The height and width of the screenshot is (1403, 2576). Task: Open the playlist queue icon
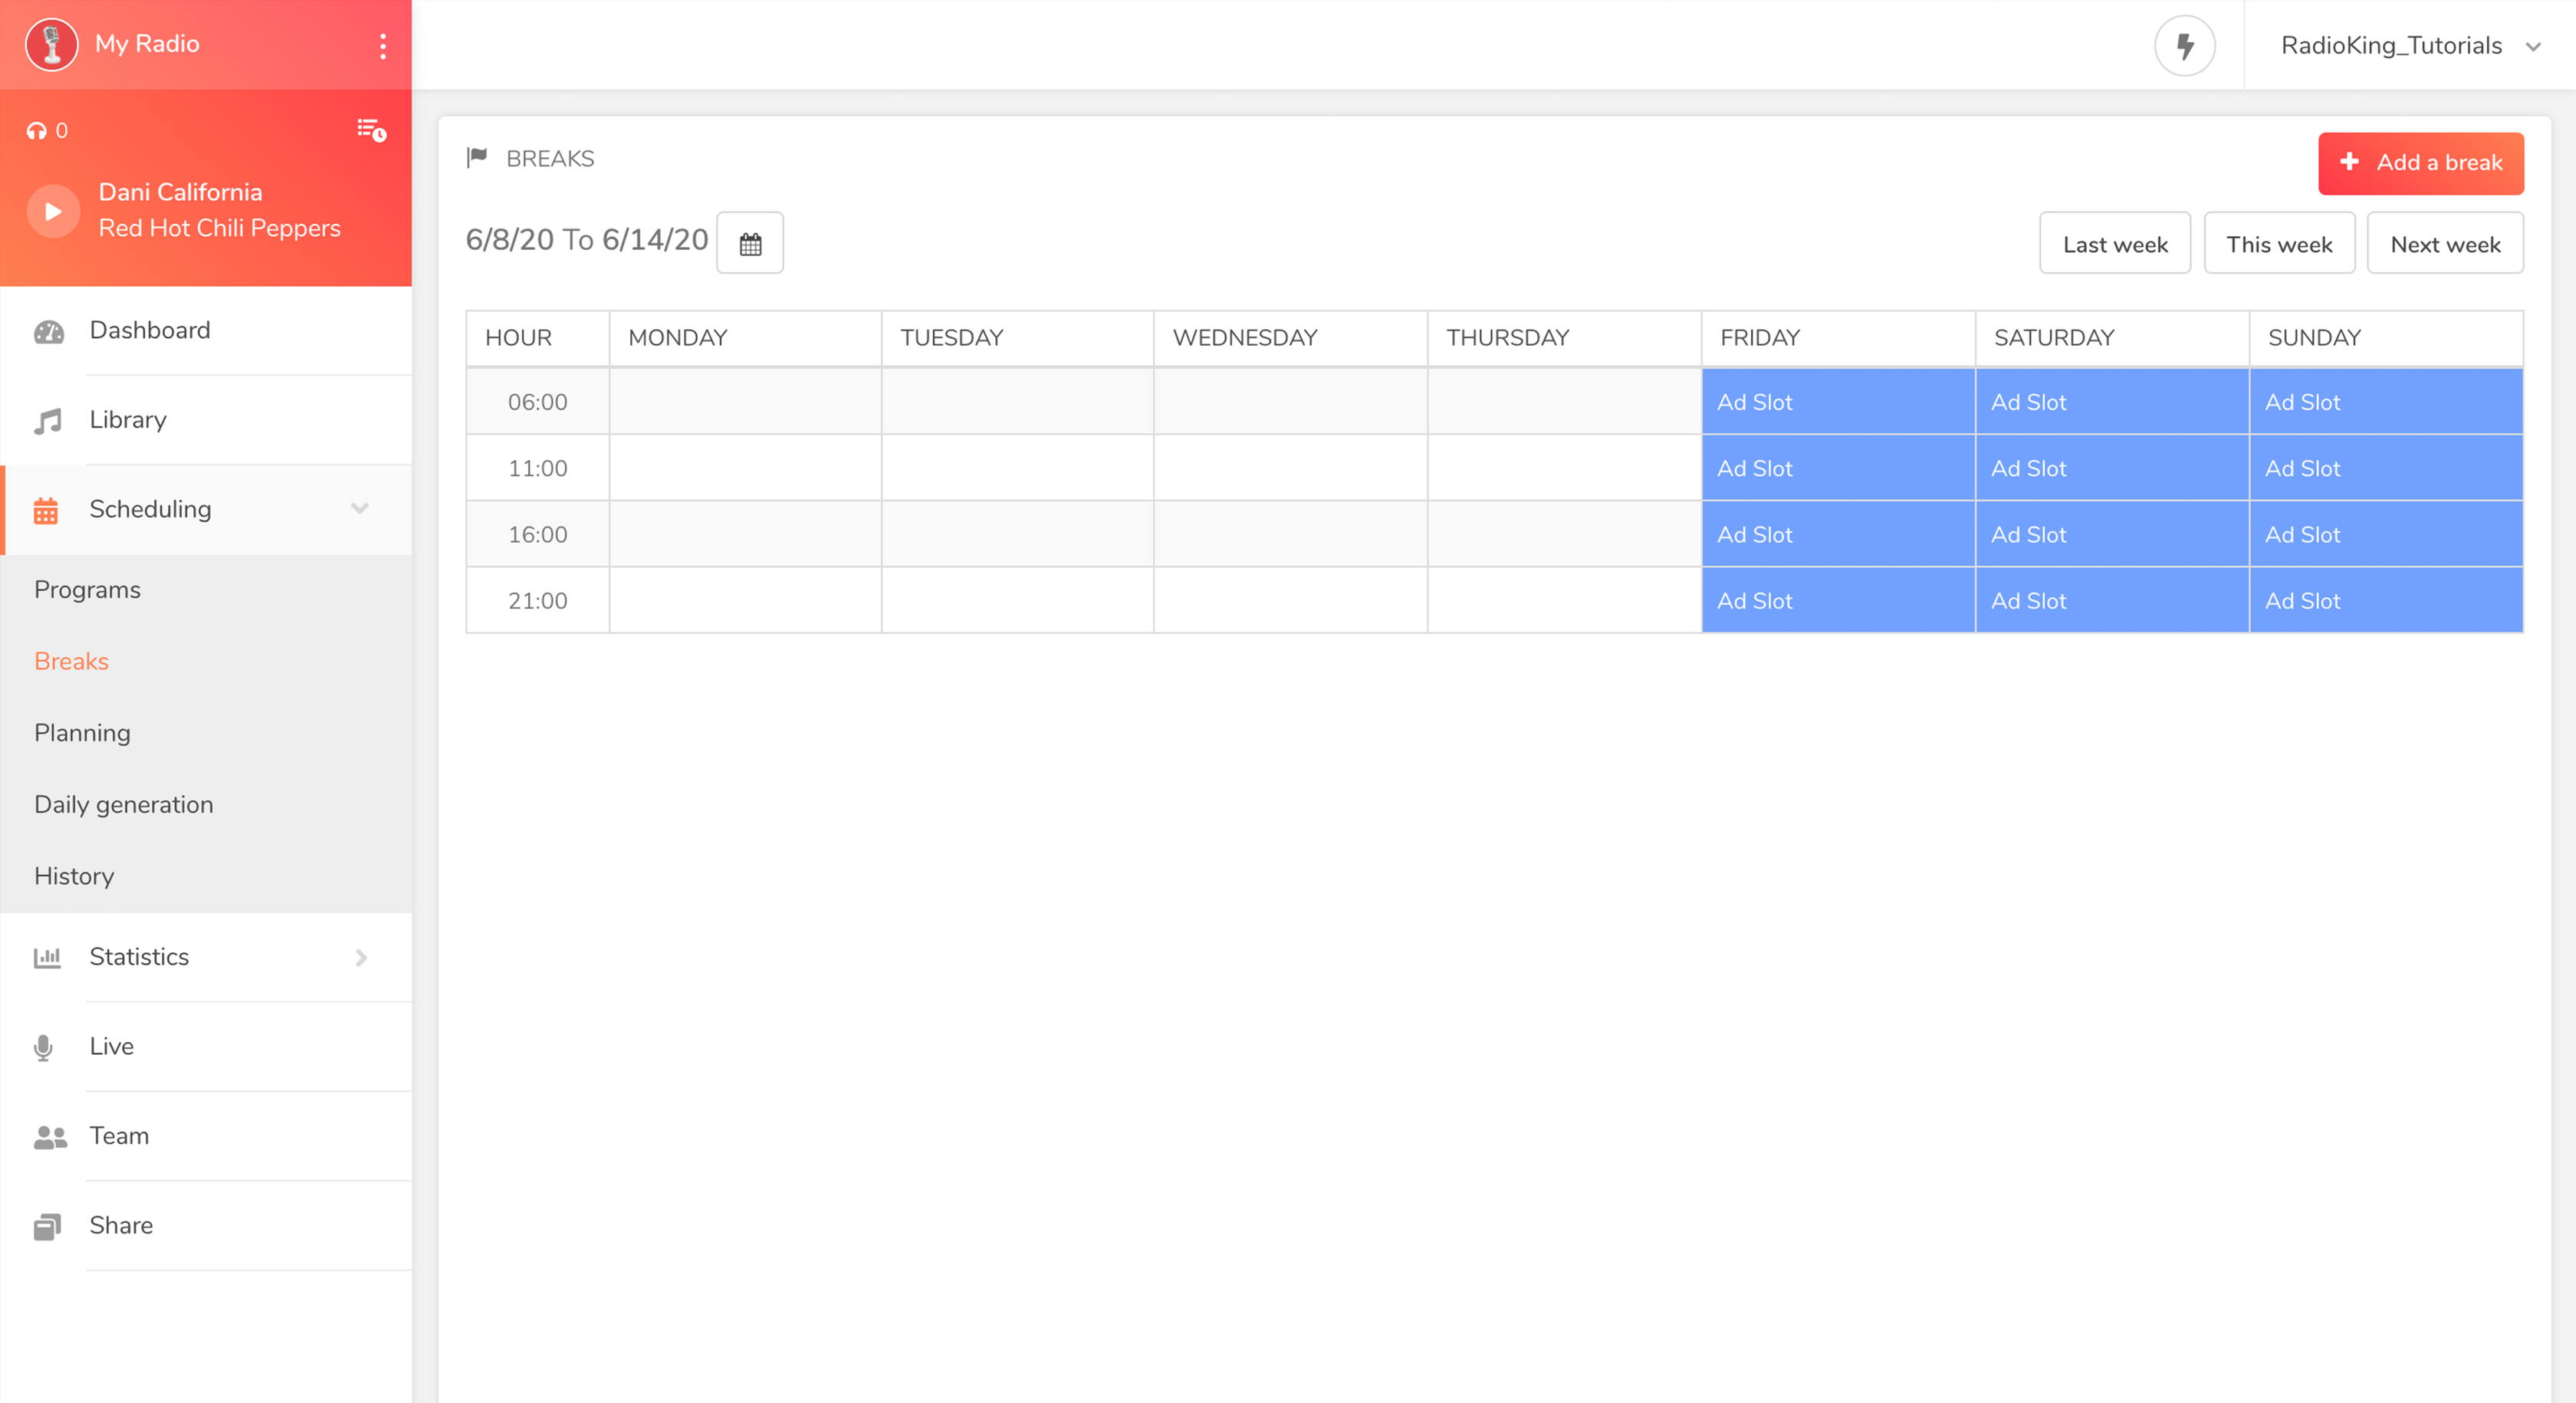point(372,130)
